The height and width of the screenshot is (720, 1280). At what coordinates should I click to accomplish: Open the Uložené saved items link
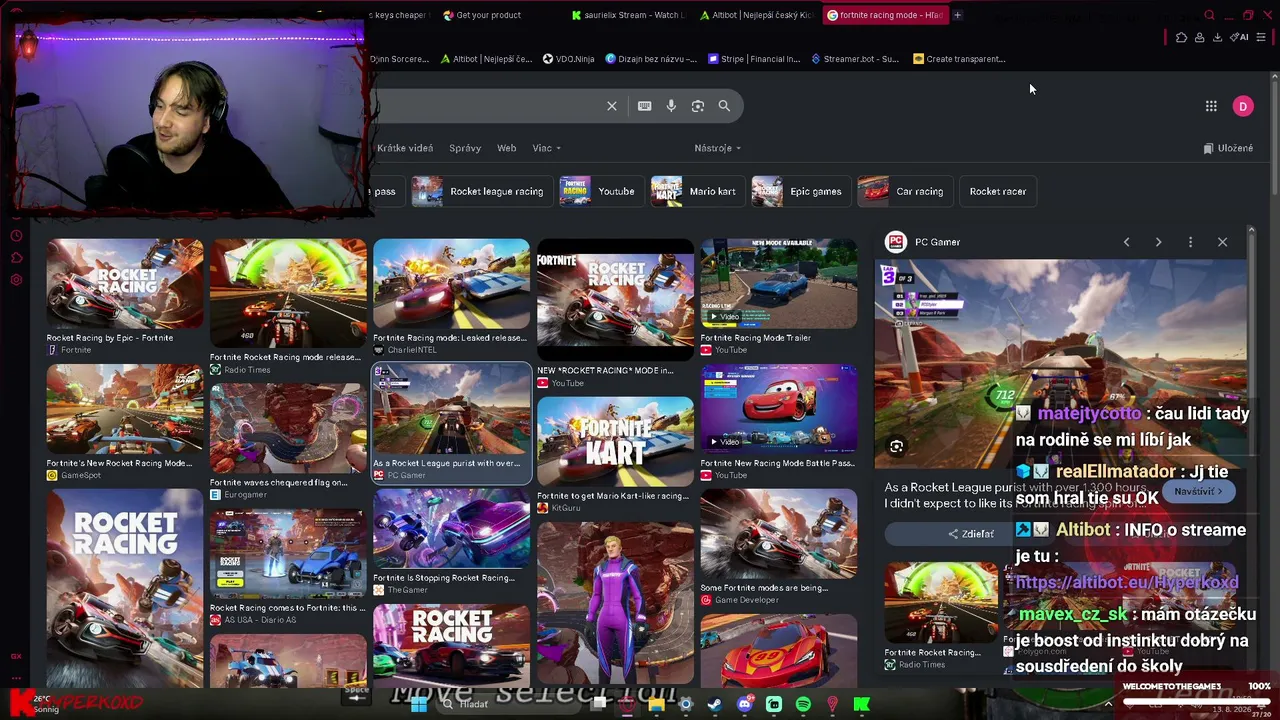point(1229,148)
